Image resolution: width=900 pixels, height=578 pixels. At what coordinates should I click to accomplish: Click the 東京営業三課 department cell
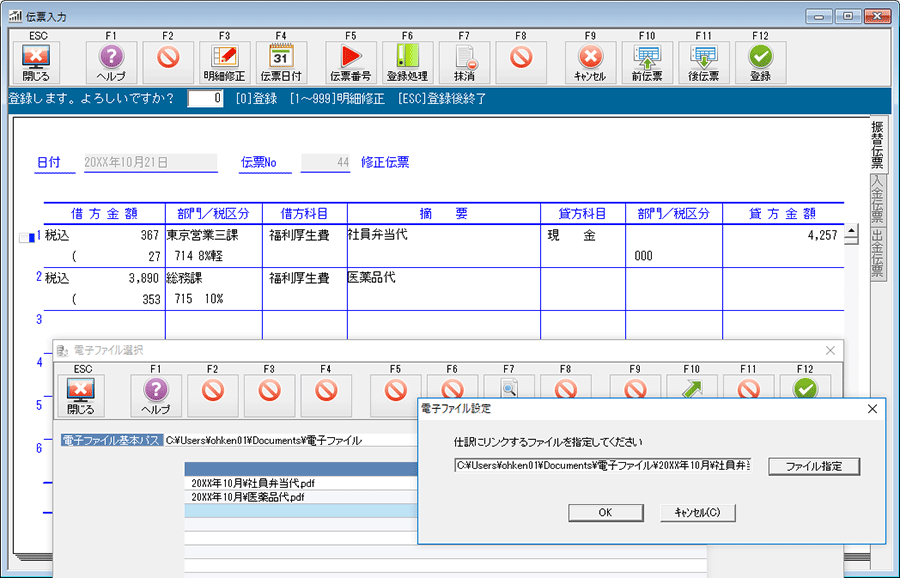point(202,235)
